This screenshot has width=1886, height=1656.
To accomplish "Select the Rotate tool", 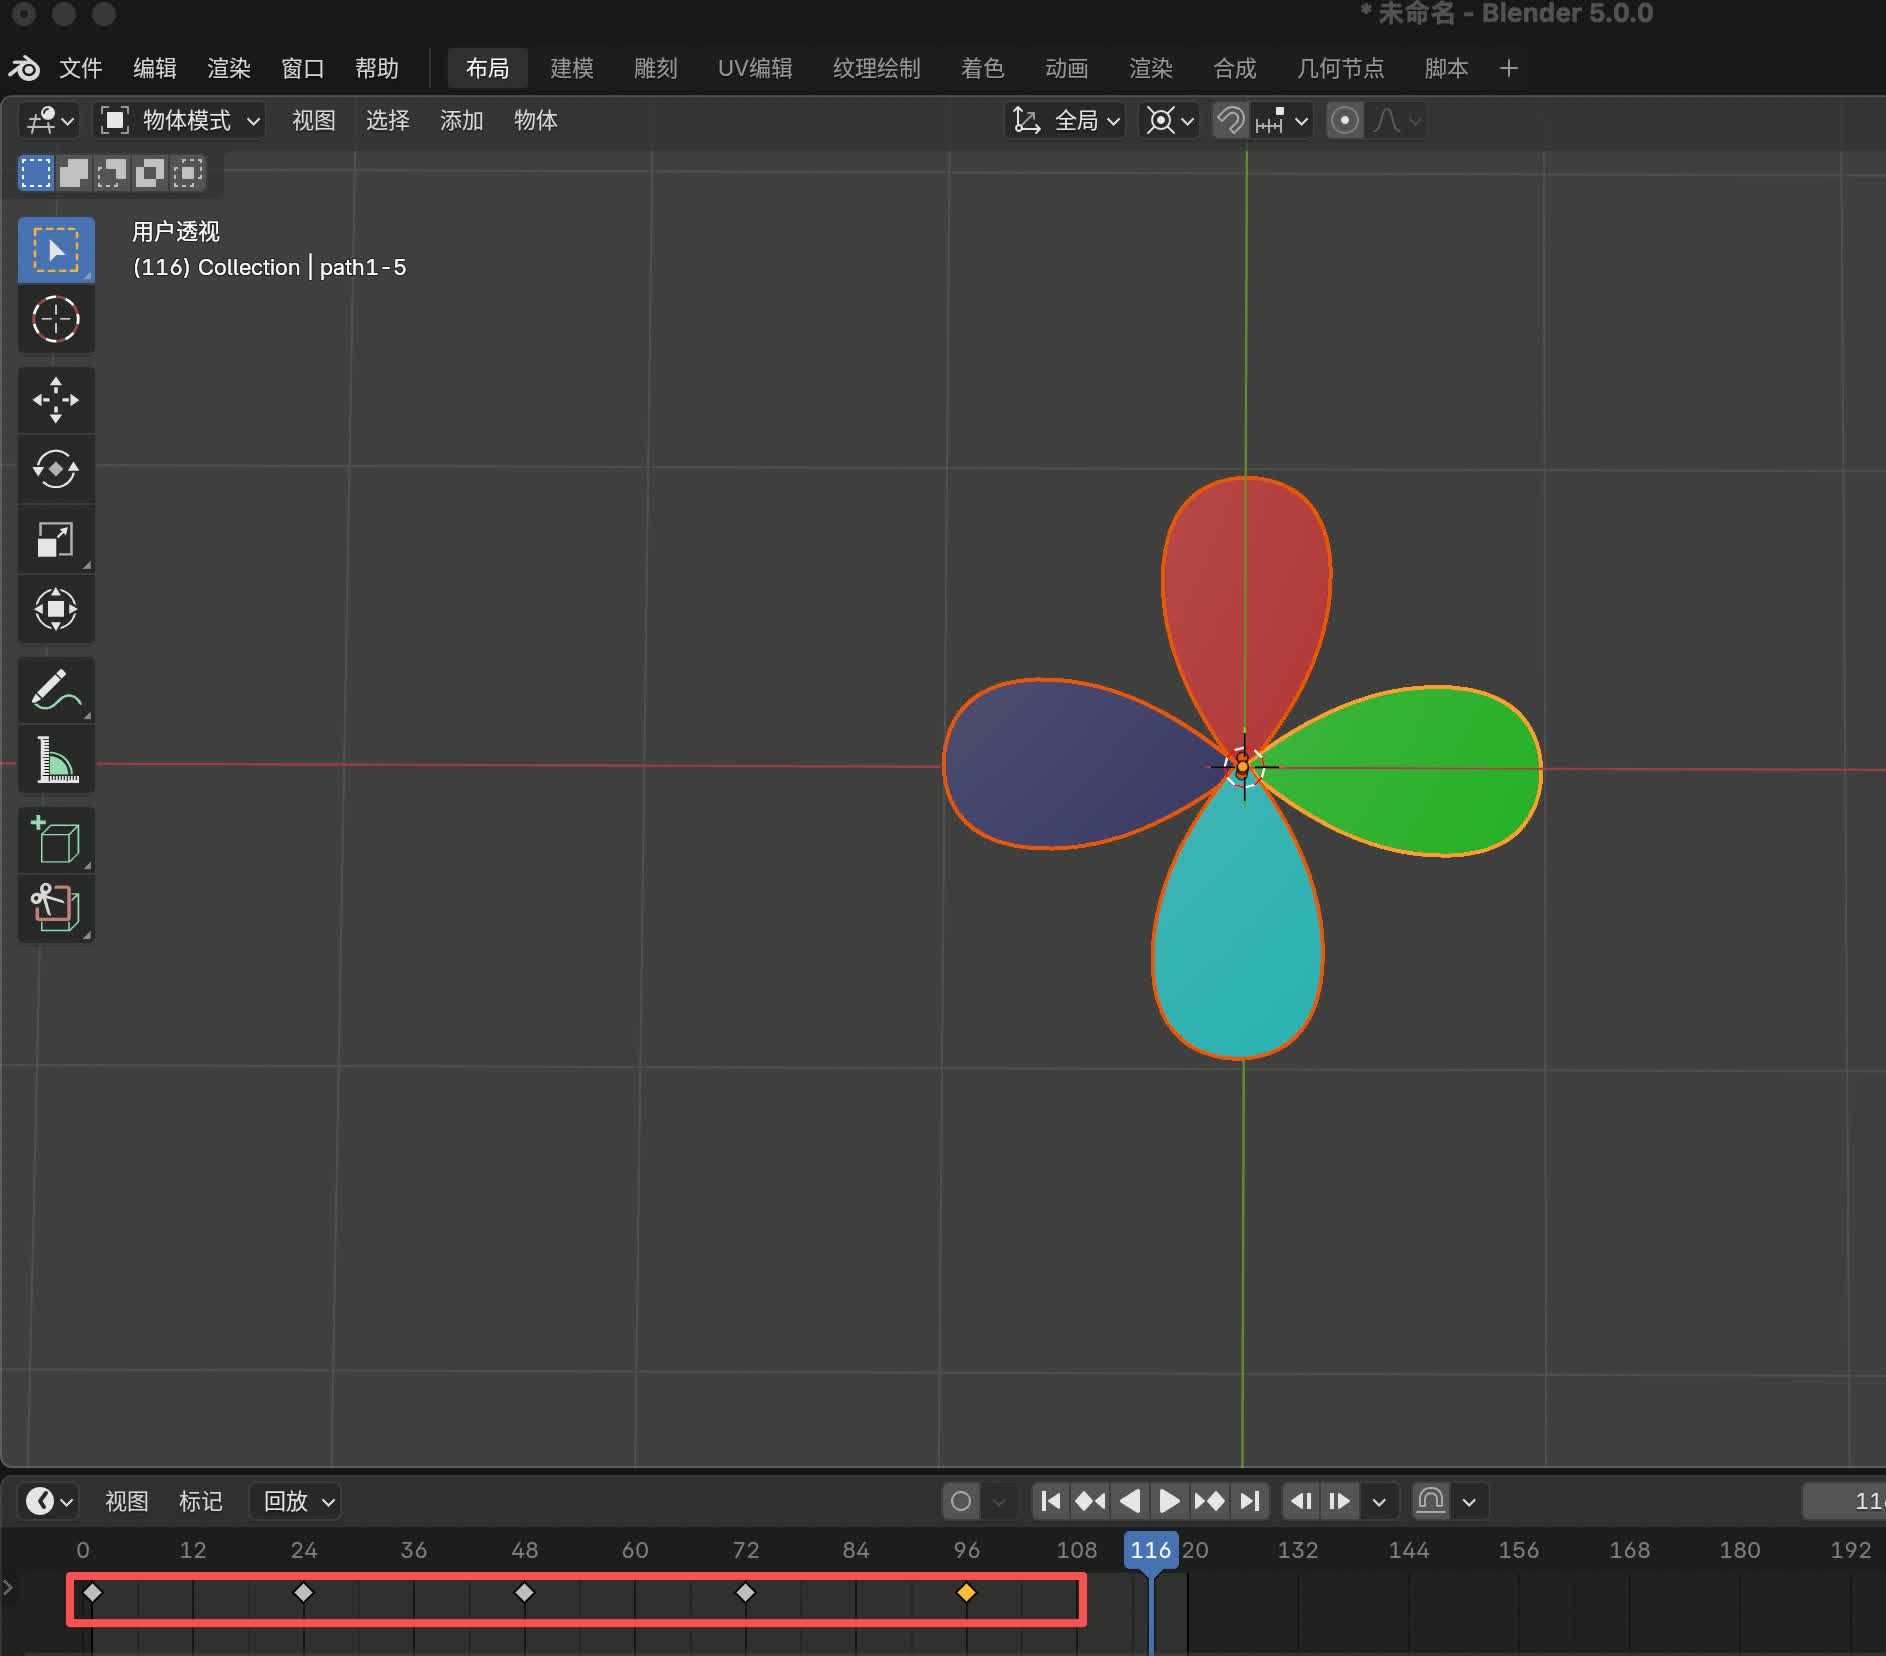I will click(56, 469).
